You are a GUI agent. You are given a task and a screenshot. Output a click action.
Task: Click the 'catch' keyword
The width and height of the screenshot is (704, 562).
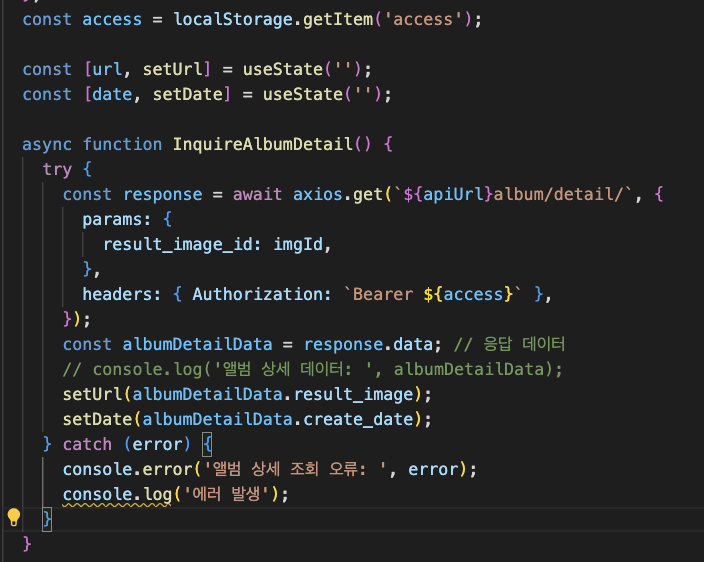[87, 444]
